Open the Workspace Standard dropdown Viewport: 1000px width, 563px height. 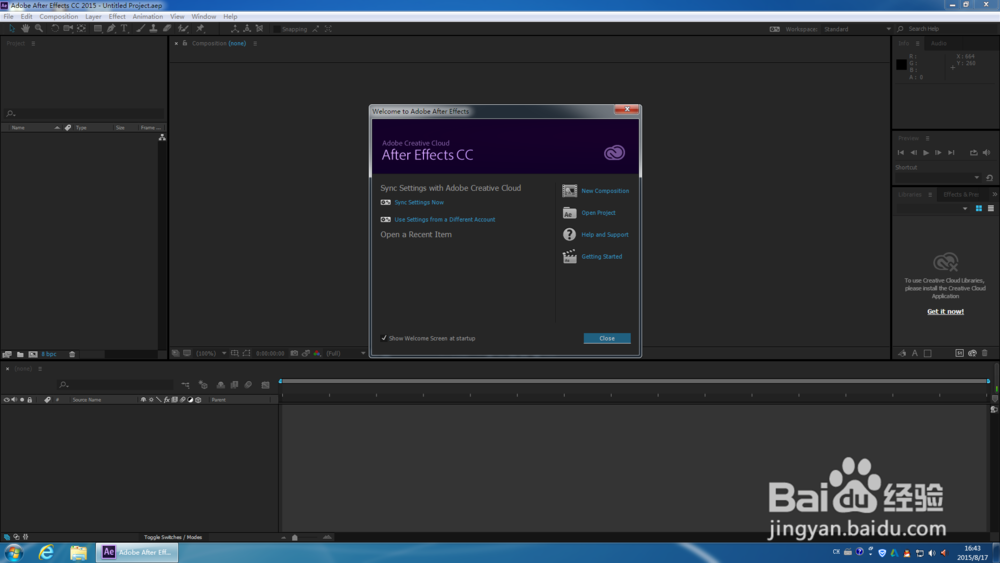857,29
